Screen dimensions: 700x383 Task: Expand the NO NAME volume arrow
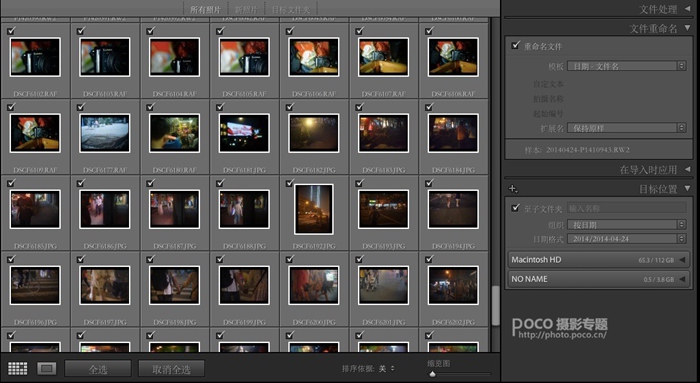pos(682,279)
